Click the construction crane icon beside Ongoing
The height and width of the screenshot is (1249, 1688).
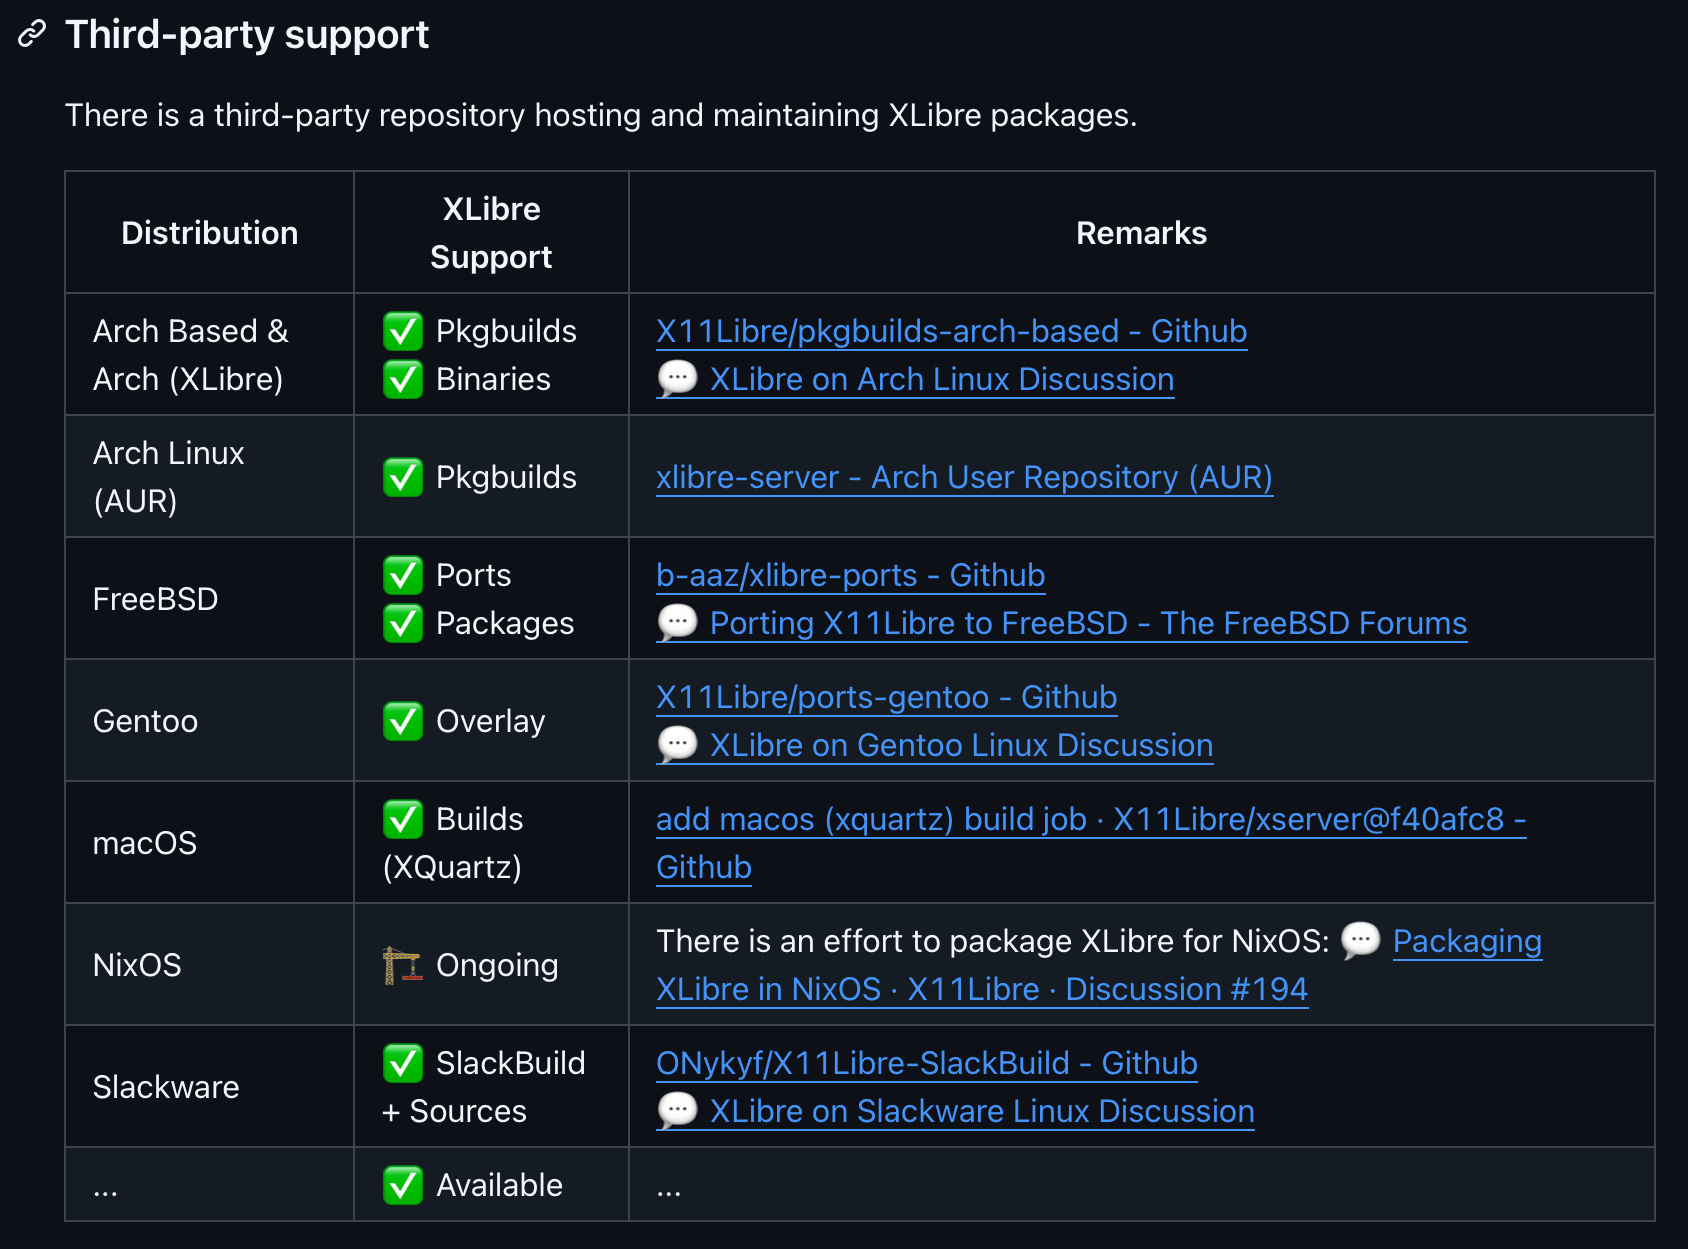pyautogui.click(x=402, y=965)
